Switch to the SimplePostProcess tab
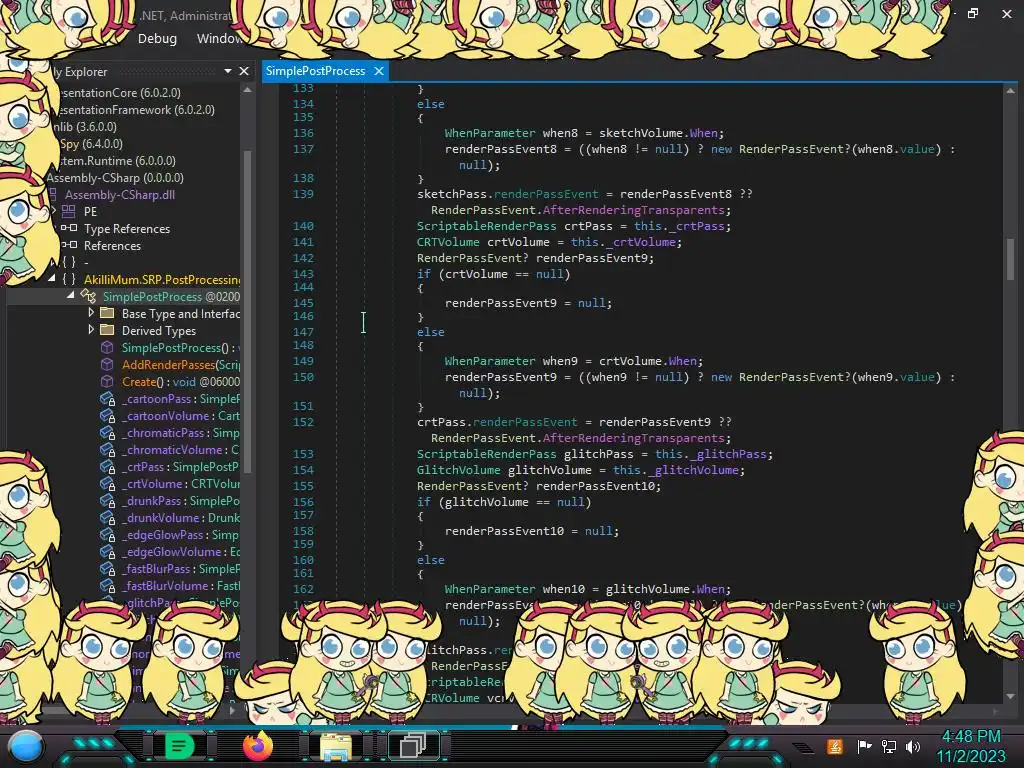Screen dimensions: 1024x768 pos(315,71)
